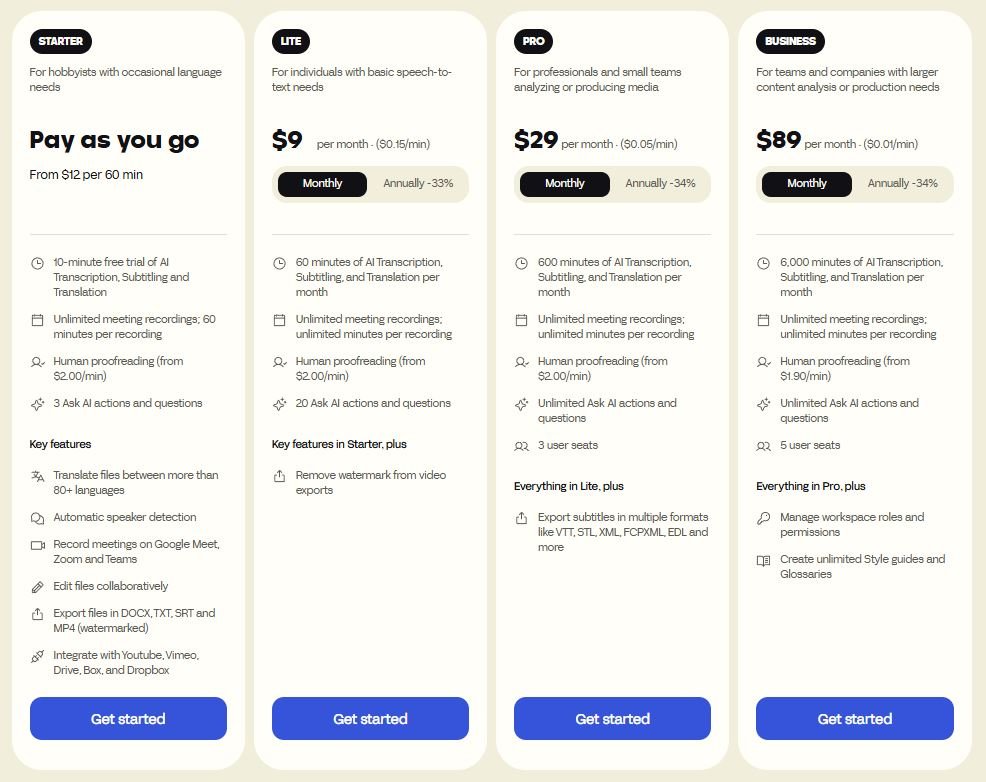Viewport: 986px width, 782px height.
Task: Click the export icon in Lite plan
Action: (280, 476)
